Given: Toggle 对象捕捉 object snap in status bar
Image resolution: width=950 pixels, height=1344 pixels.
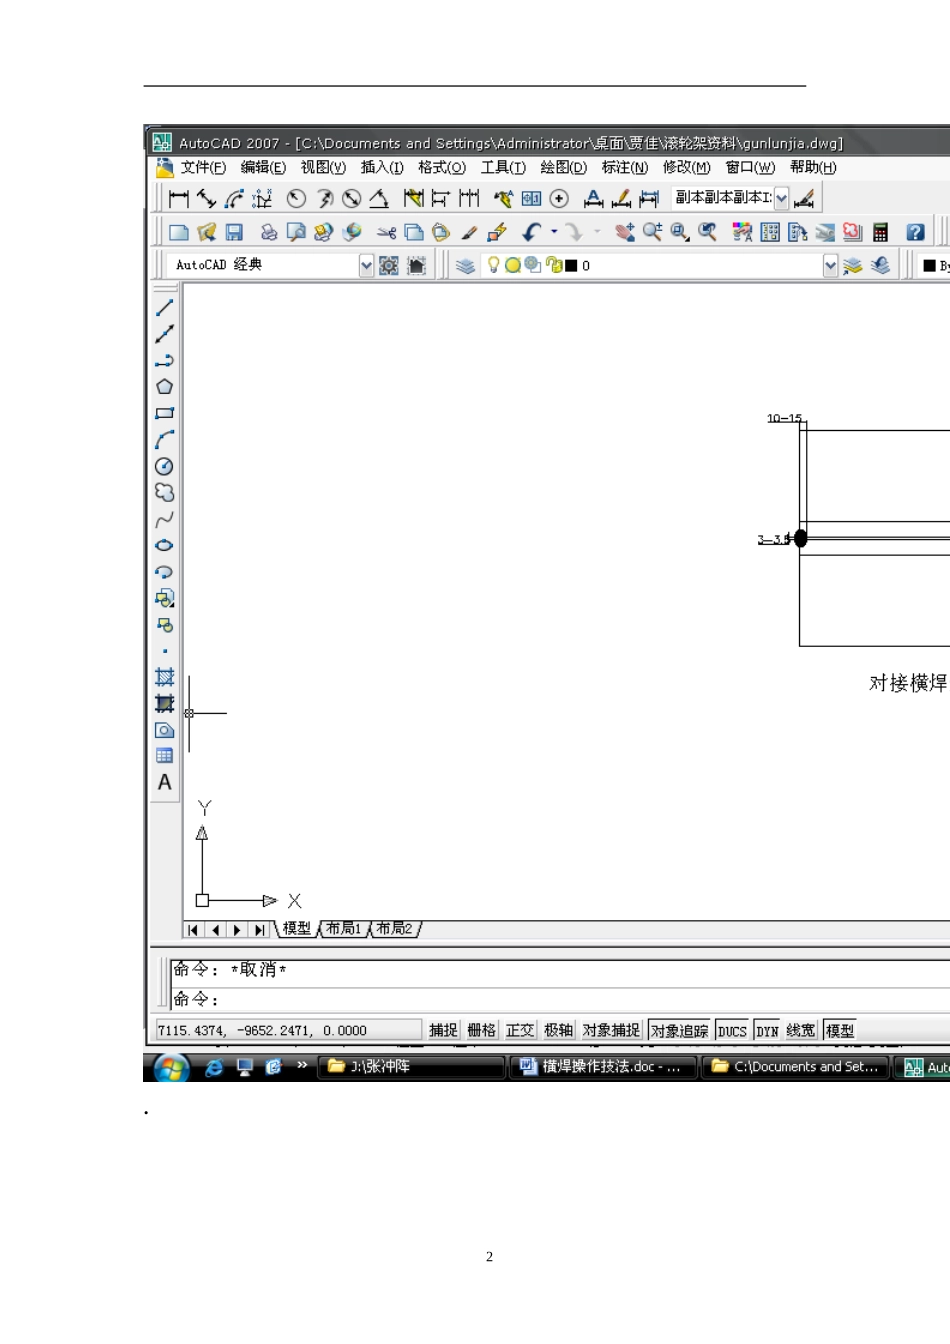Looking at the screenshot, I should pyautogui.click(x=611, y=1030).
